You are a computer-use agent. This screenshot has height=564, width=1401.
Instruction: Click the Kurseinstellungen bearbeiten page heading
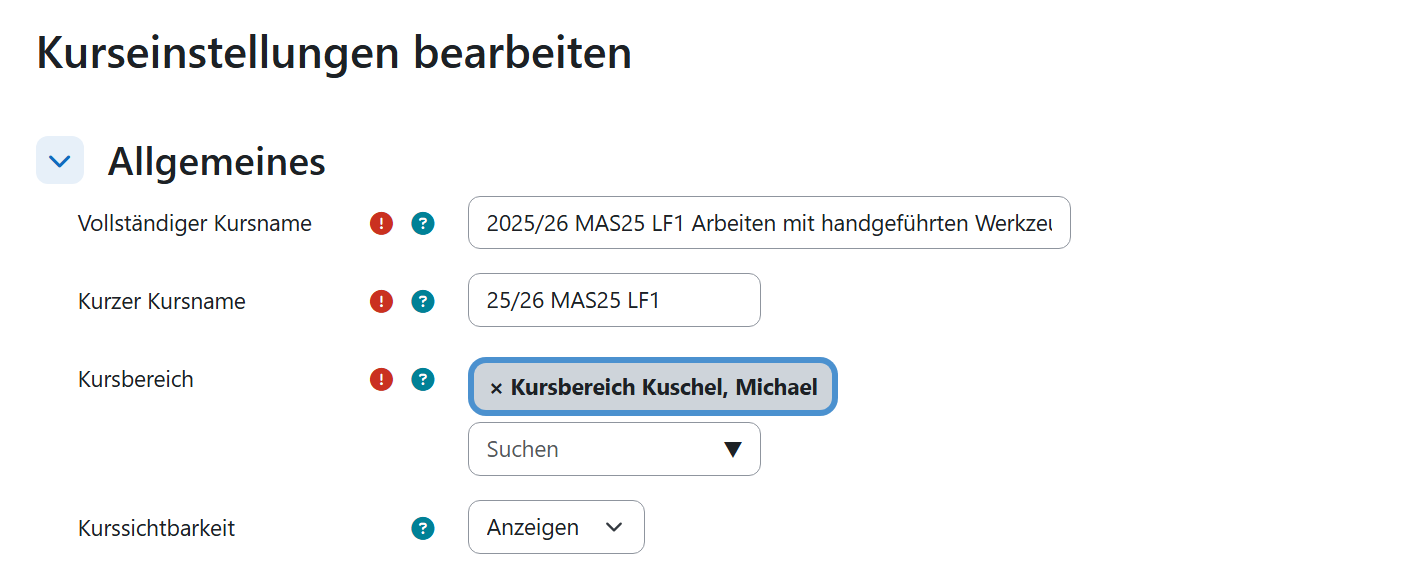334,52
